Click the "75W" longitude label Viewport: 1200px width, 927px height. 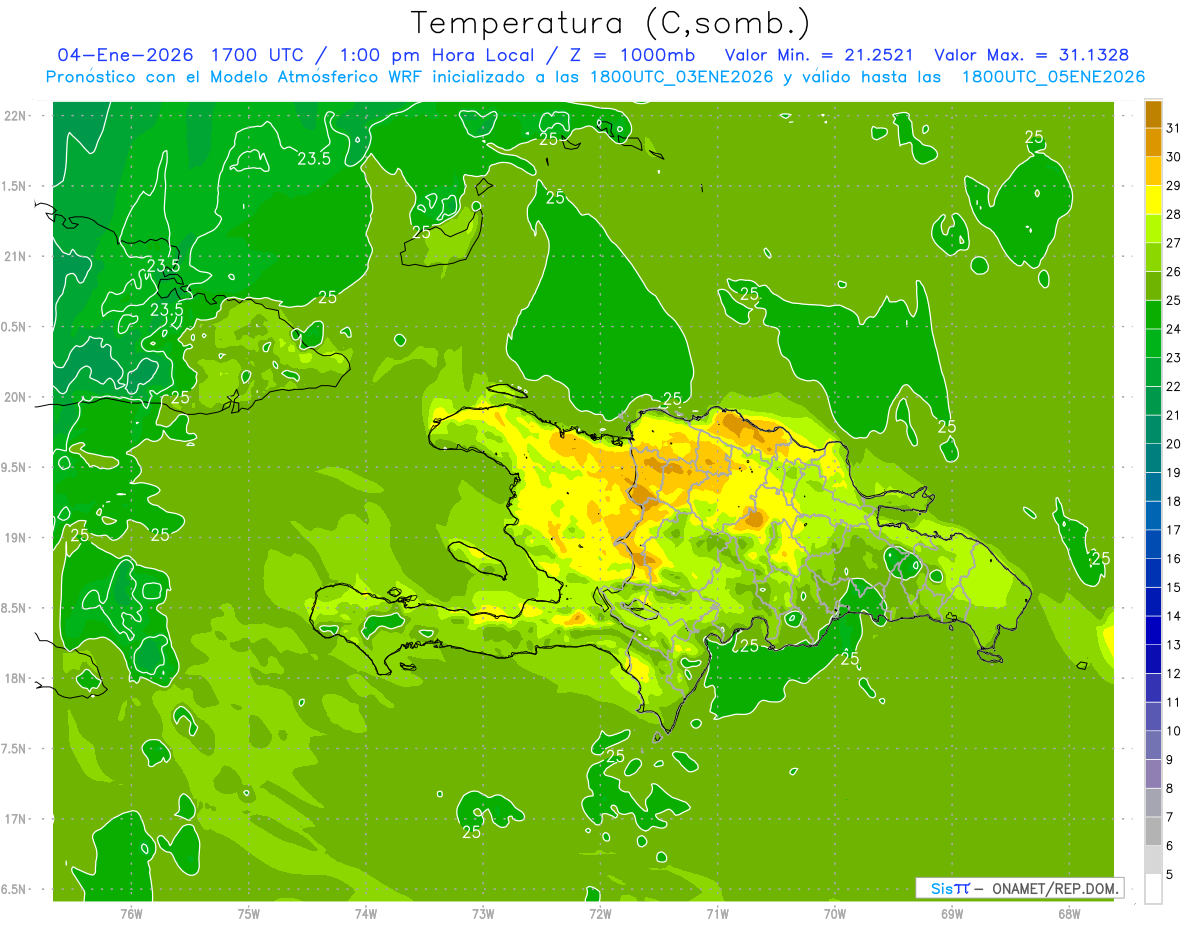249,913
